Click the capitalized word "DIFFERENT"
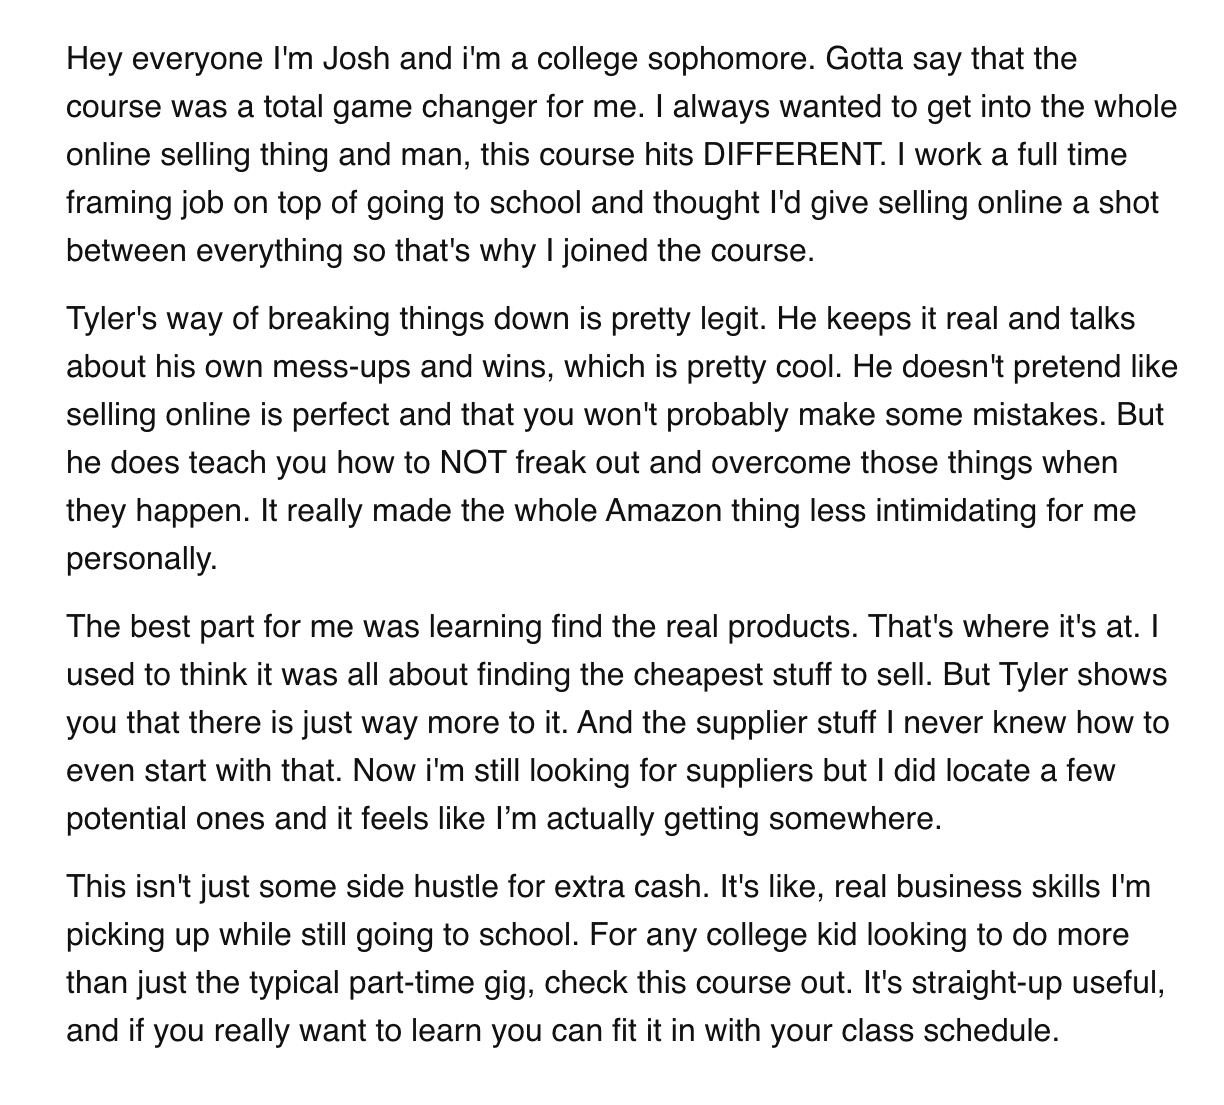Image resolution: width=1224 pixels, height=1105 pixels. [788, 154]
